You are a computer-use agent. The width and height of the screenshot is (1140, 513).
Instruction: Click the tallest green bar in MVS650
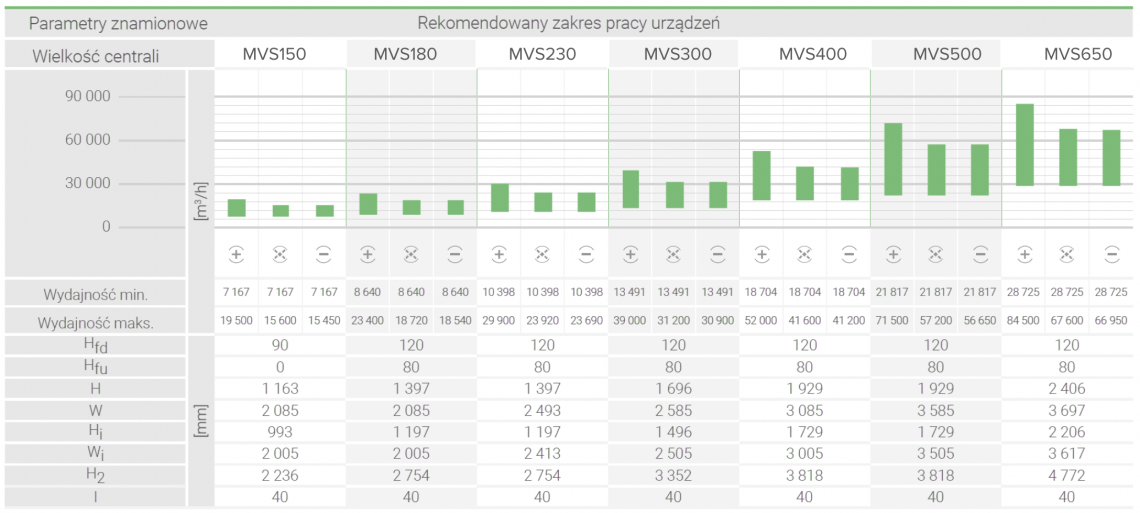click(1024, 144)
